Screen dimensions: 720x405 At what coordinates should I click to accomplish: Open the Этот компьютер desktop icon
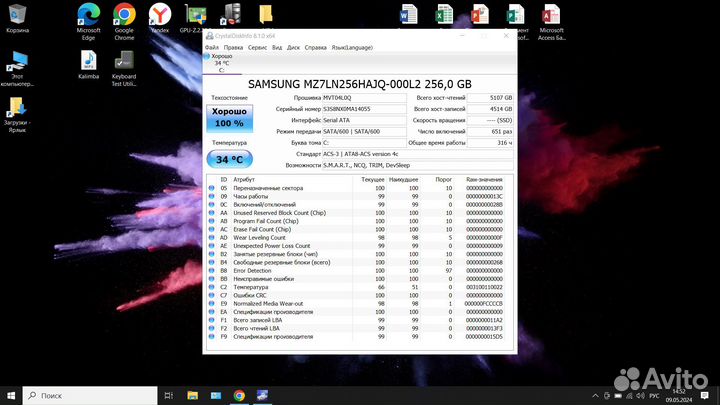click(17, 68)
